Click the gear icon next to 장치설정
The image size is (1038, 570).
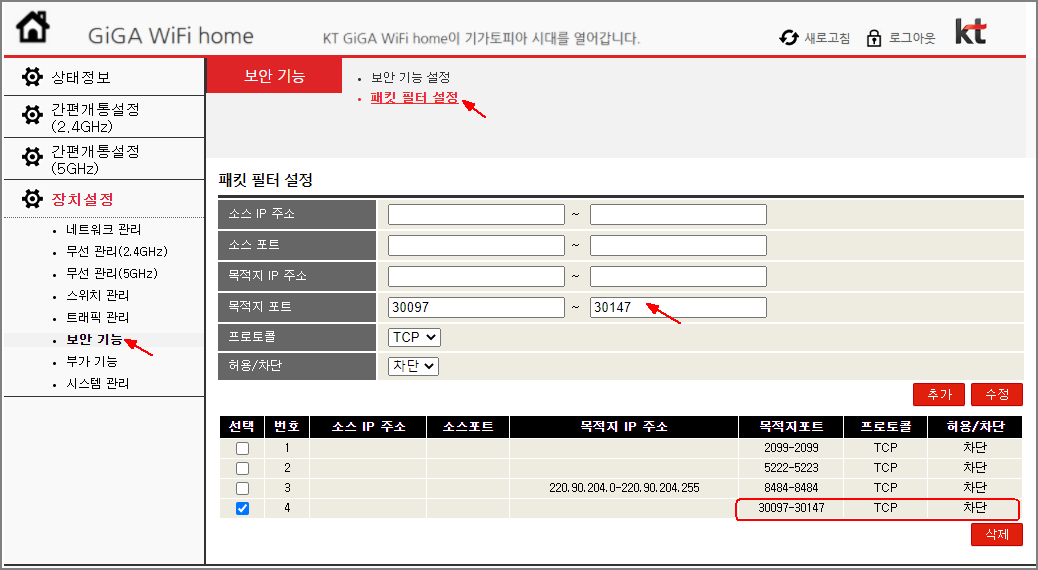tap(32, 199)
